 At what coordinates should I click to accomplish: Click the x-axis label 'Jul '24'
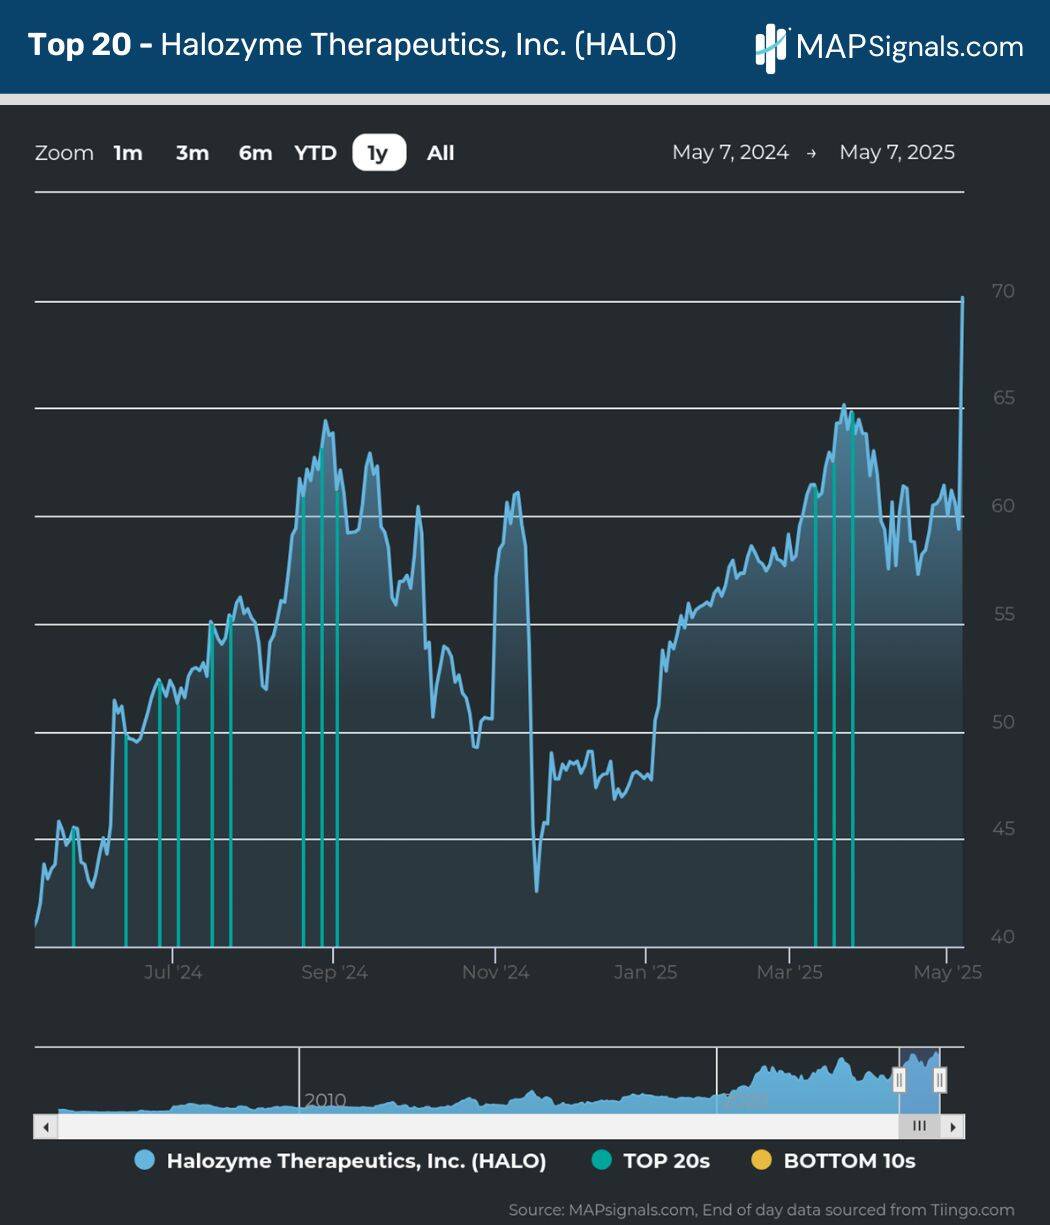coord(173,972)
